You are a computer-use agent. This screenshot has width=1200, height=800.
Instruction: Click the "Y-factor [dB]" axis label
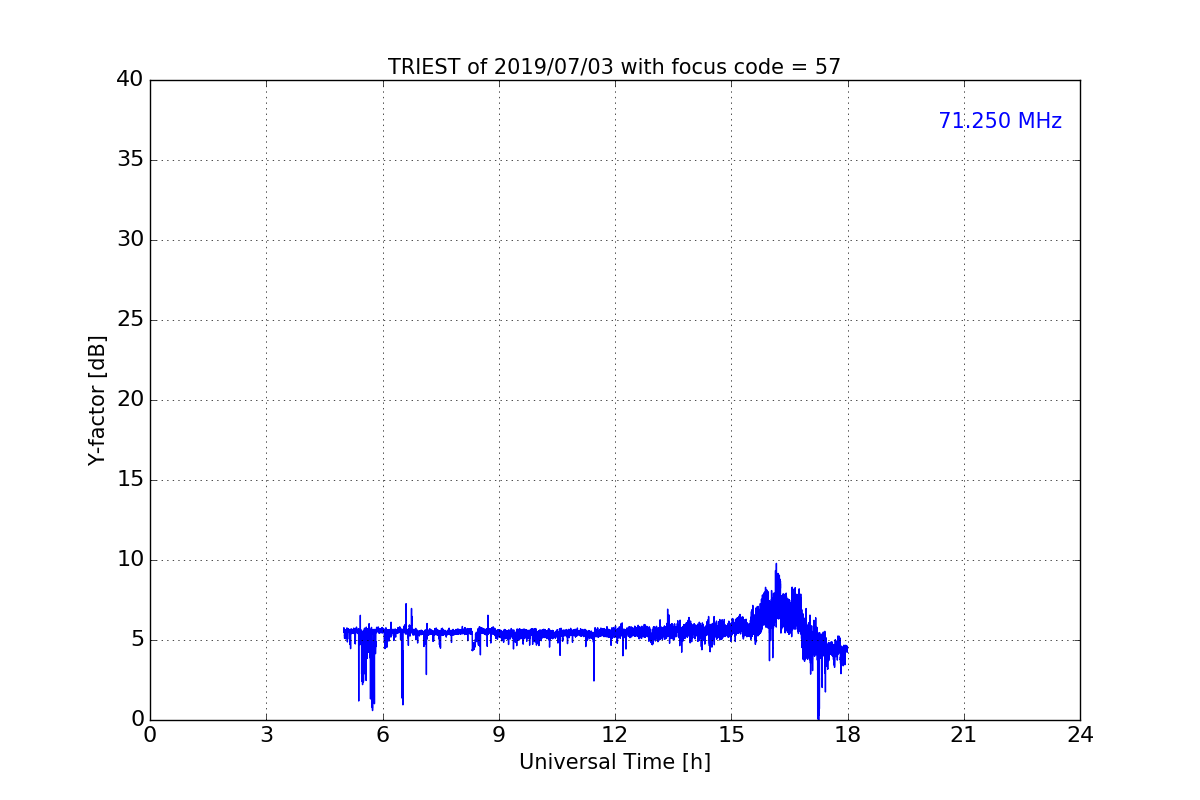(97, 400)
